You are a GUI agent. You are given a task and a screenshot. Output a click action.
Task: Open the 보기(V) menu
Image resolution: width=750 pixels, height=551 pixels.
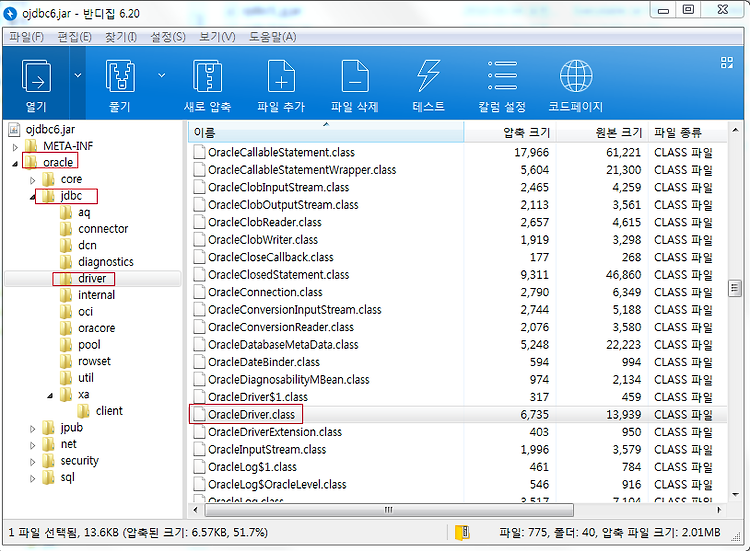pyautogui.click(x=217, y=37)
